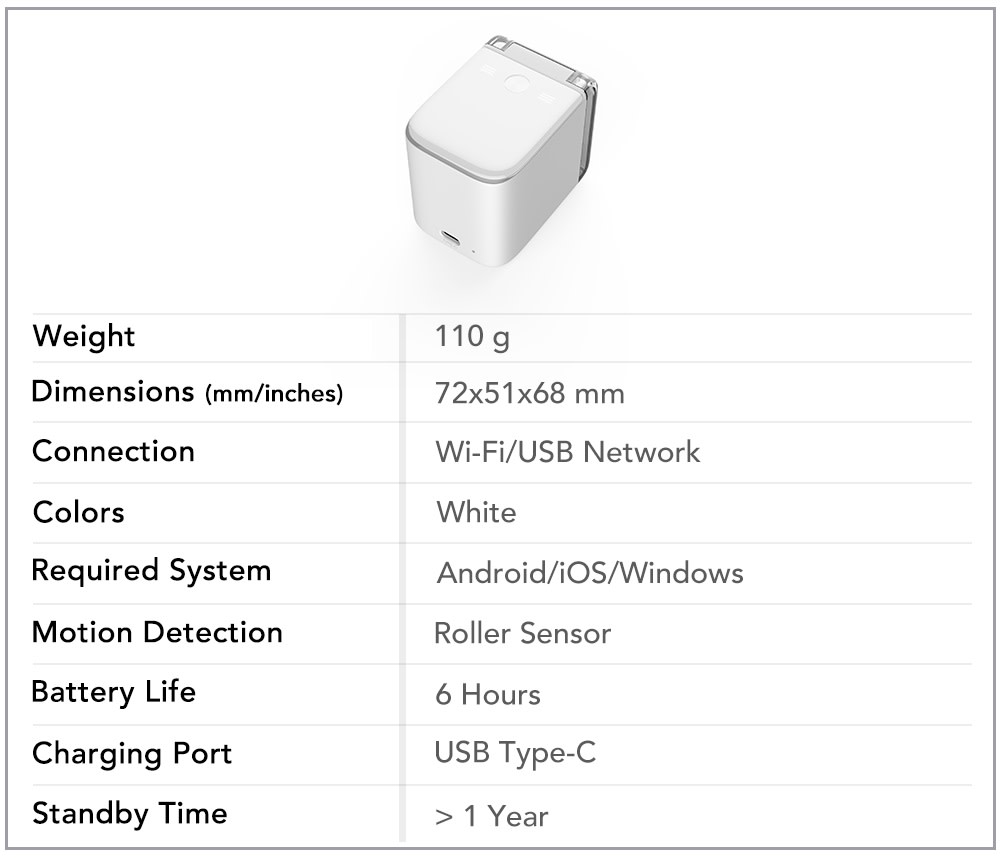1000x866 pixels.
Task: Select the Charging Port label
Action: click(x=132, y=754)
